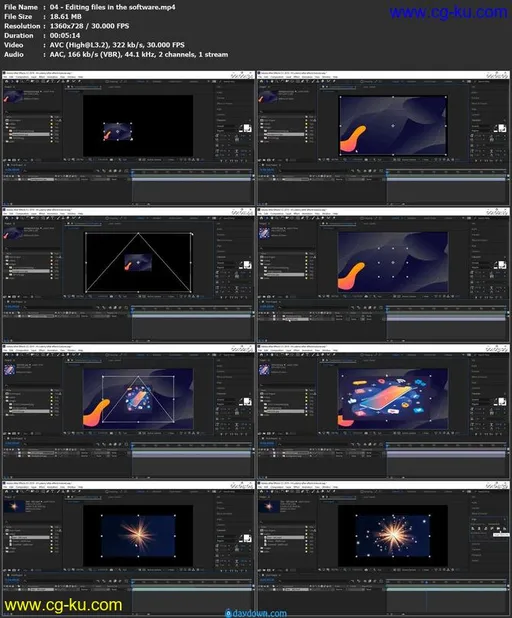
Task: Click the 'Duration' label
Action: [x=19, y=35]
